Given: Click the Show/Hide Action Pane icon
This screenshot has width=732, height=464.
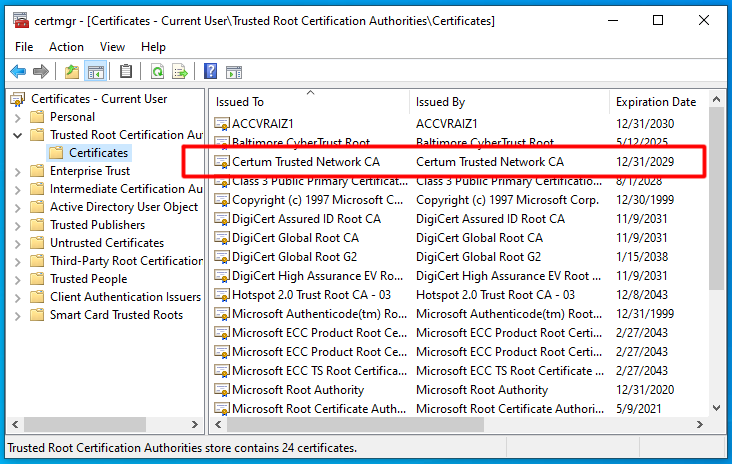Looking at the screenshot, I should click(234, 71).
